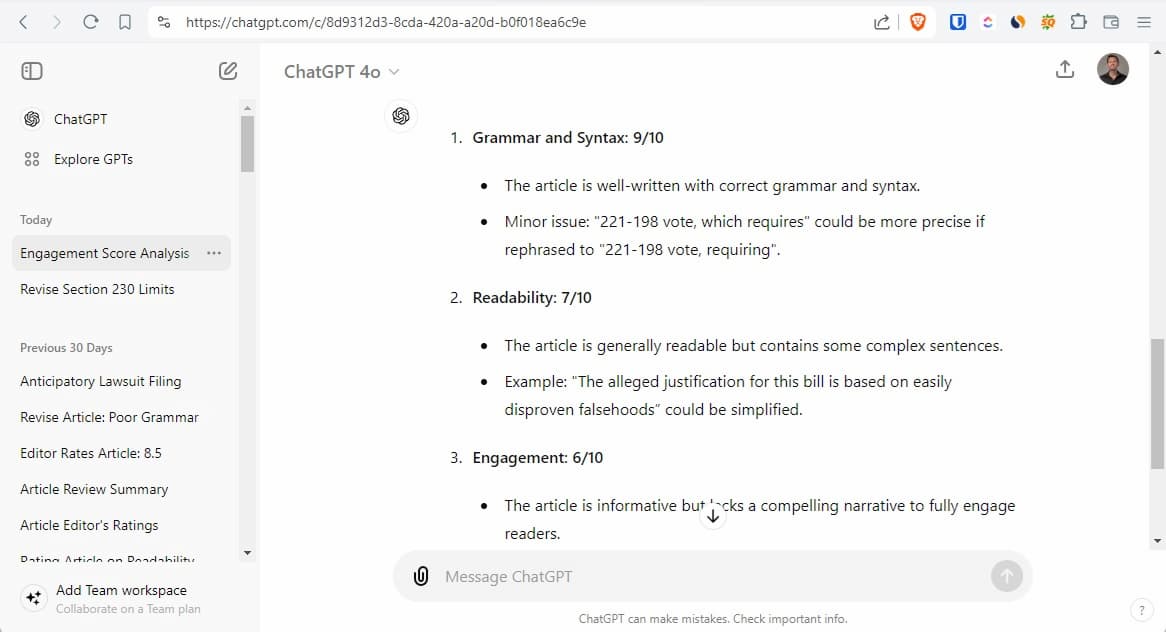
Task: Open the Explore GPTs grid icon
Action: coord(32,159)
